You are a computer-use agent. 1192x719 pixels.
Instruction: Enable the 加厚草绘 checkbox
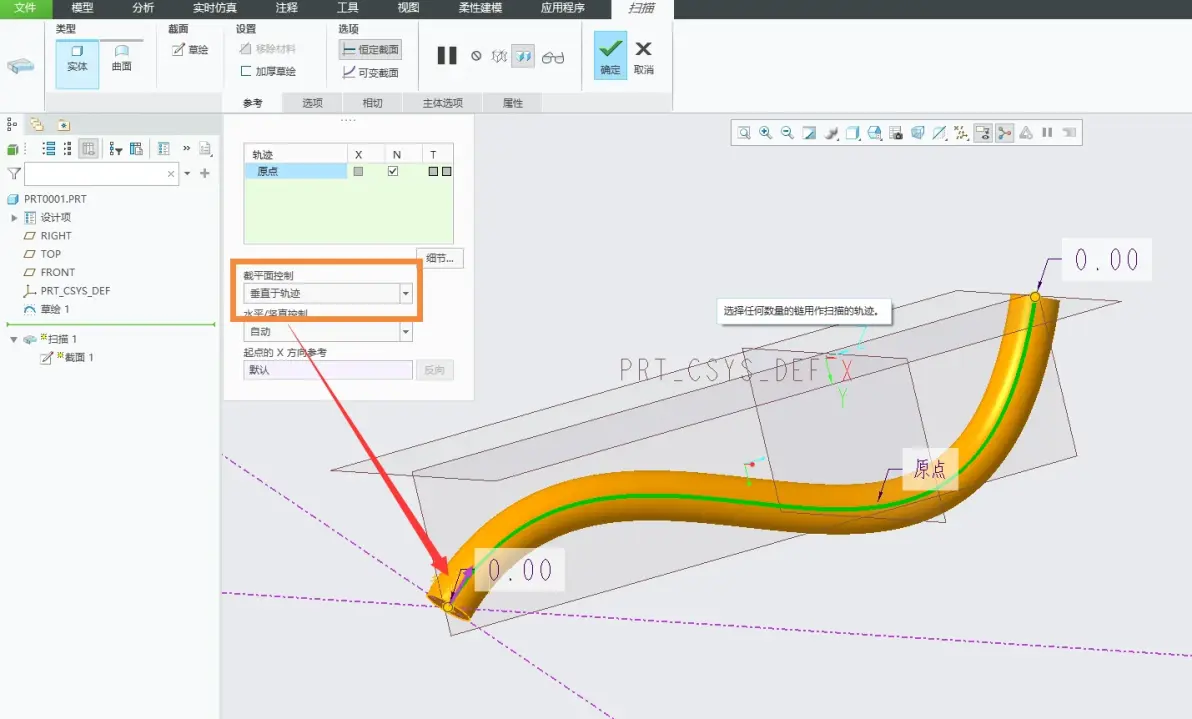246,71
